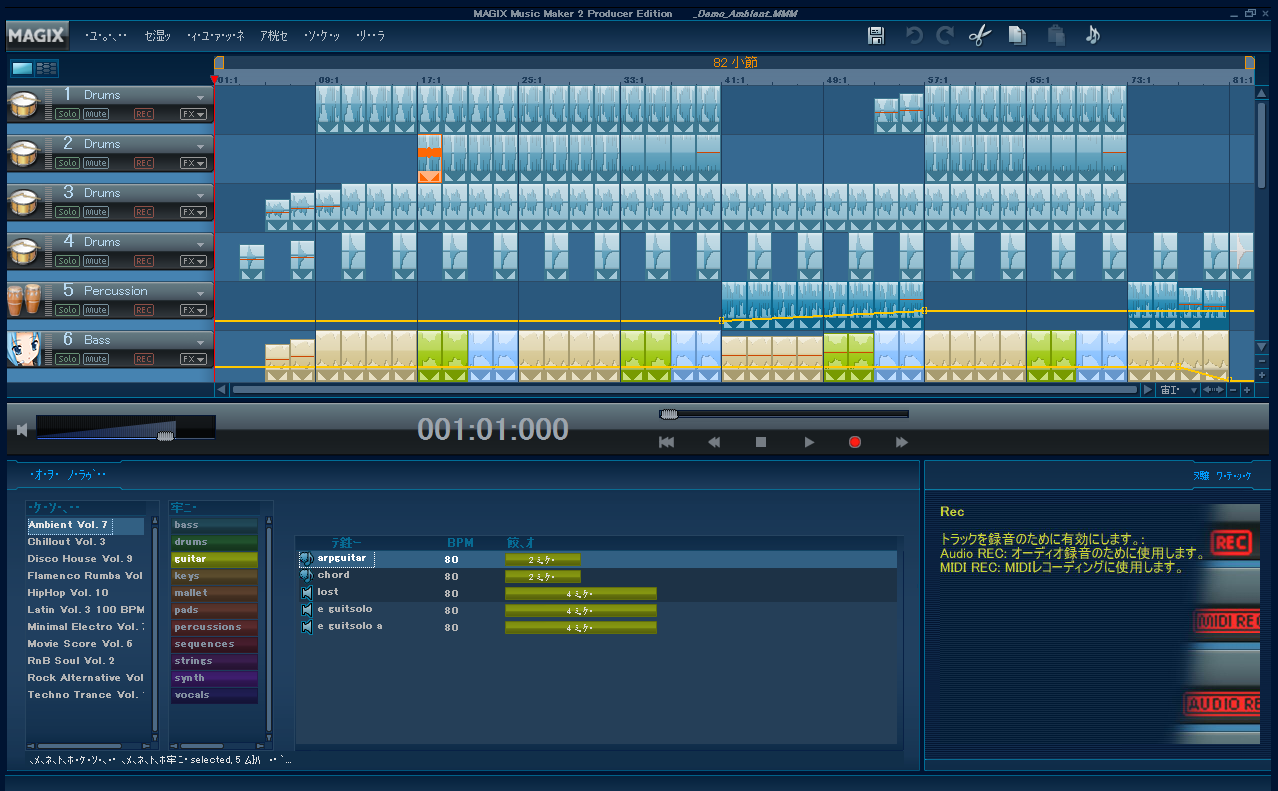This screenshot has height=791, width=1278.
Task: Start playback with the play button
Action: [809, 442]
